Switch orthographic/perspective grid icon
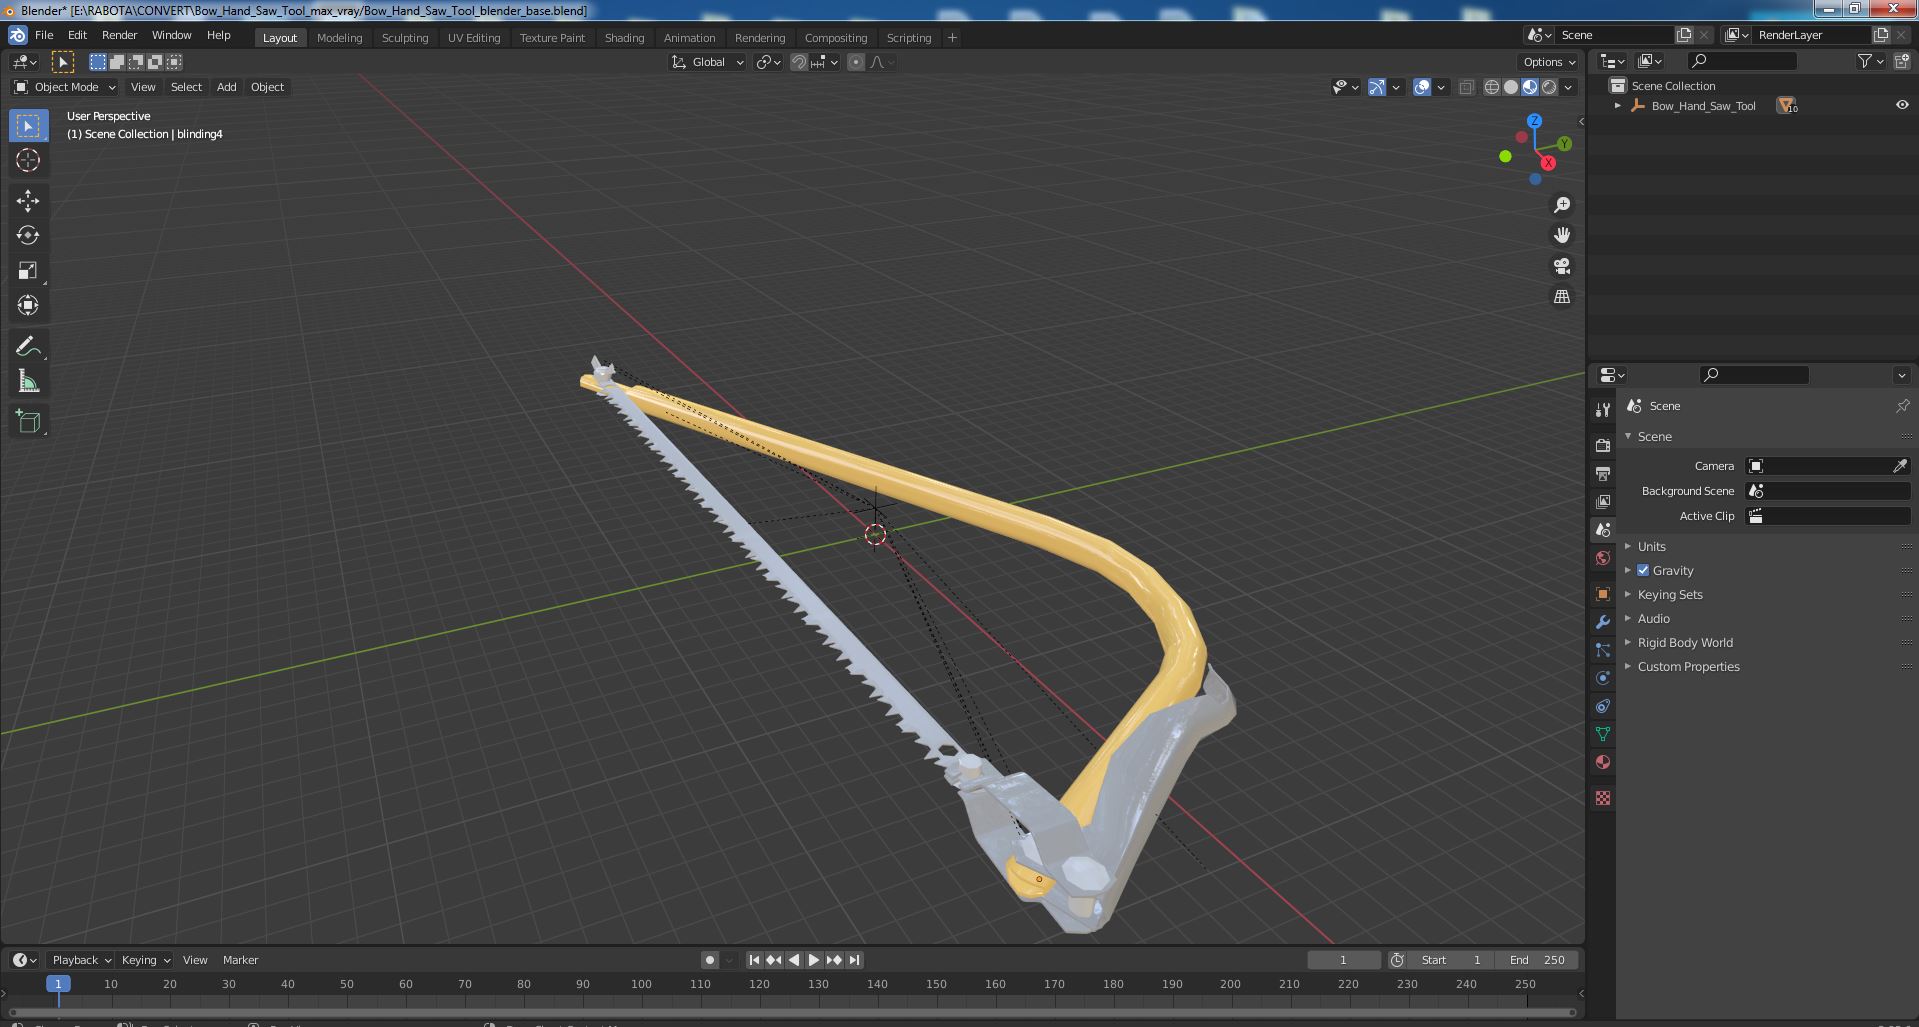This screenshot has width=1919, height=1027. pos(1561,297)
